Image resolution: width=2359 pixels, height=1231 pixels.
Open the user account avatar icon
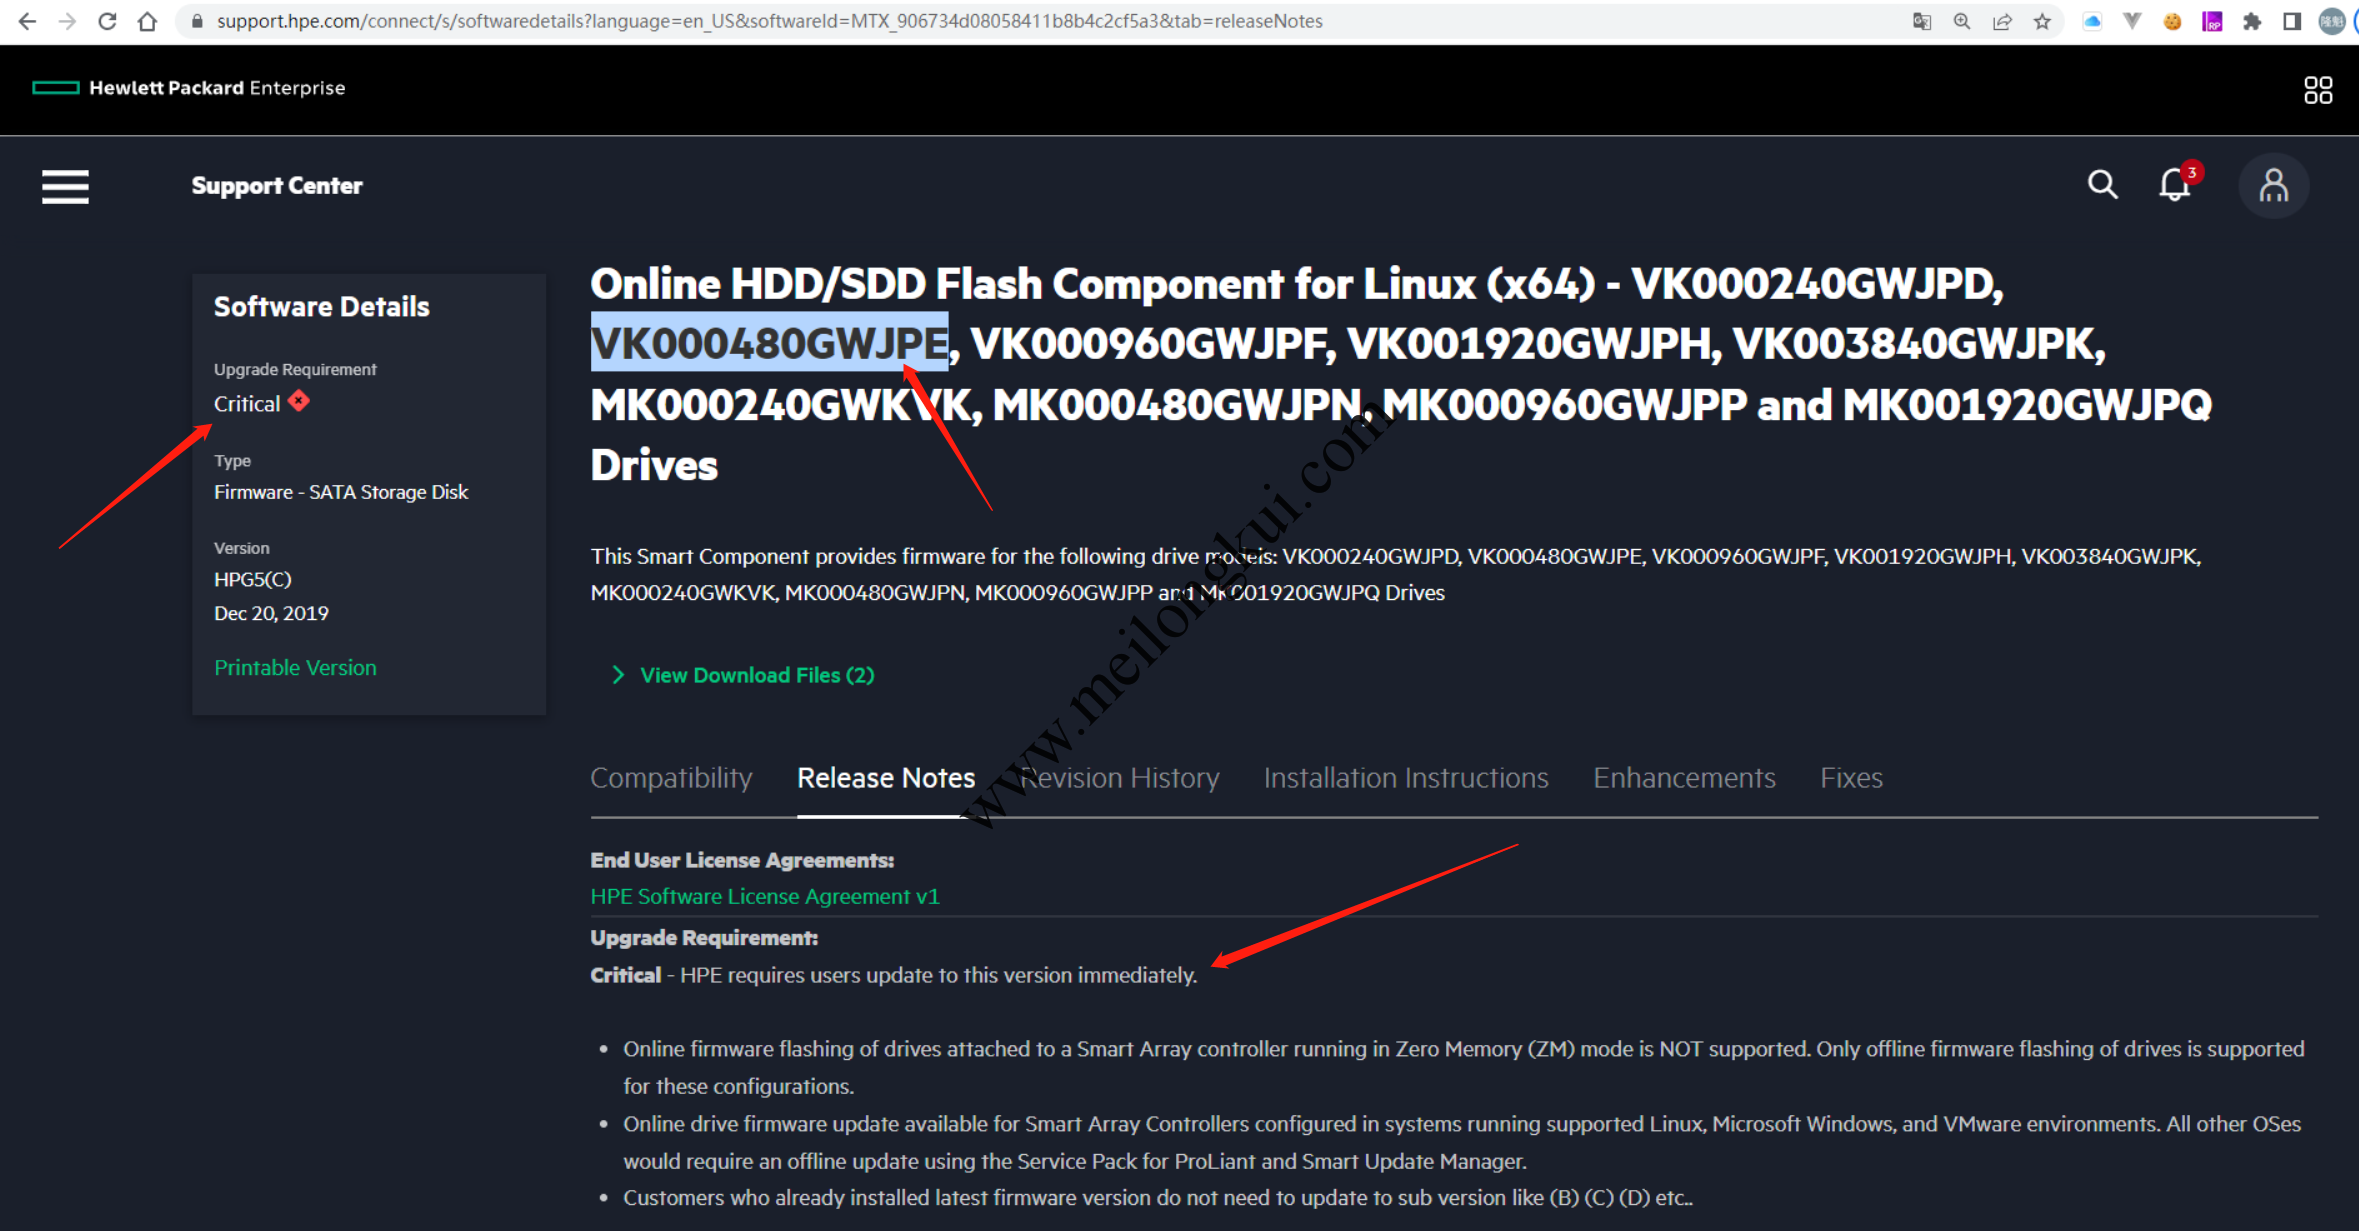(x=2273, y=186)
